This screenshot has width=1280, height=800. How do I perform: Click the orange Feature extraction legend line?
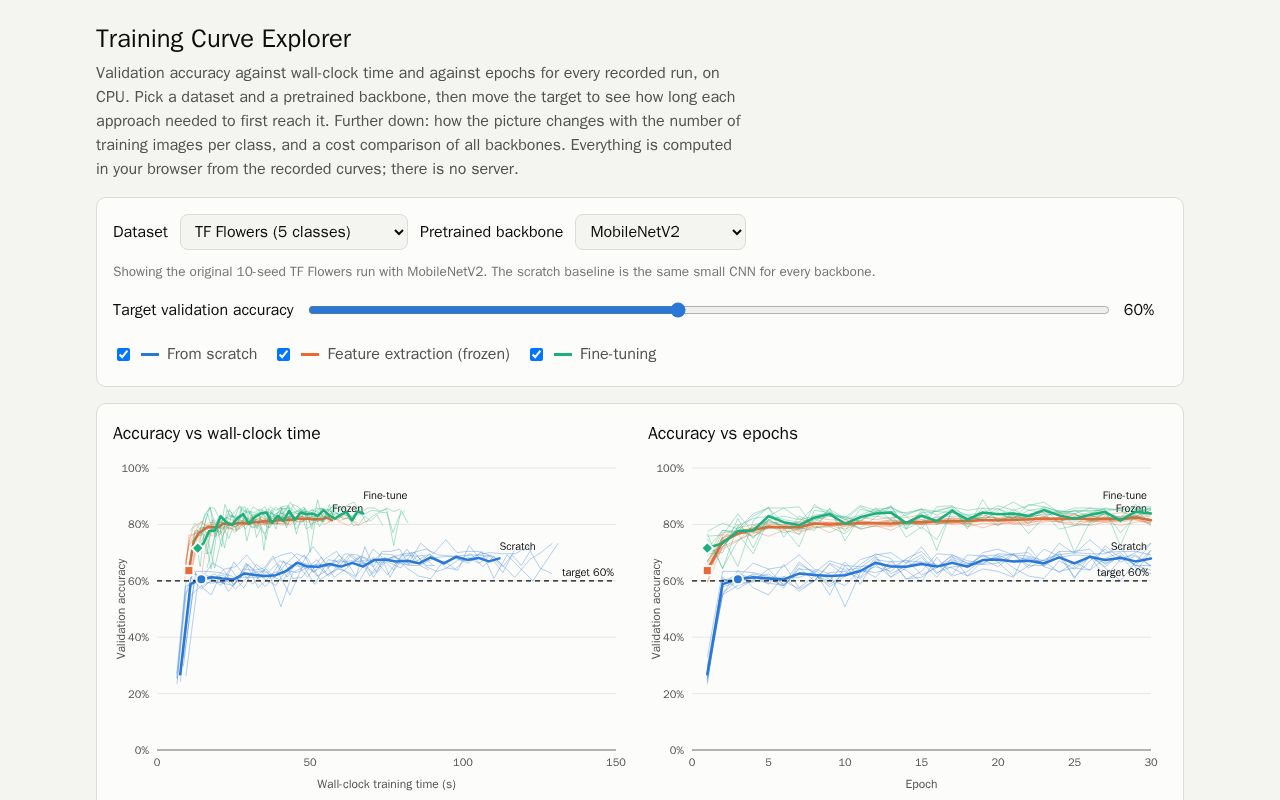coord(310,354)
